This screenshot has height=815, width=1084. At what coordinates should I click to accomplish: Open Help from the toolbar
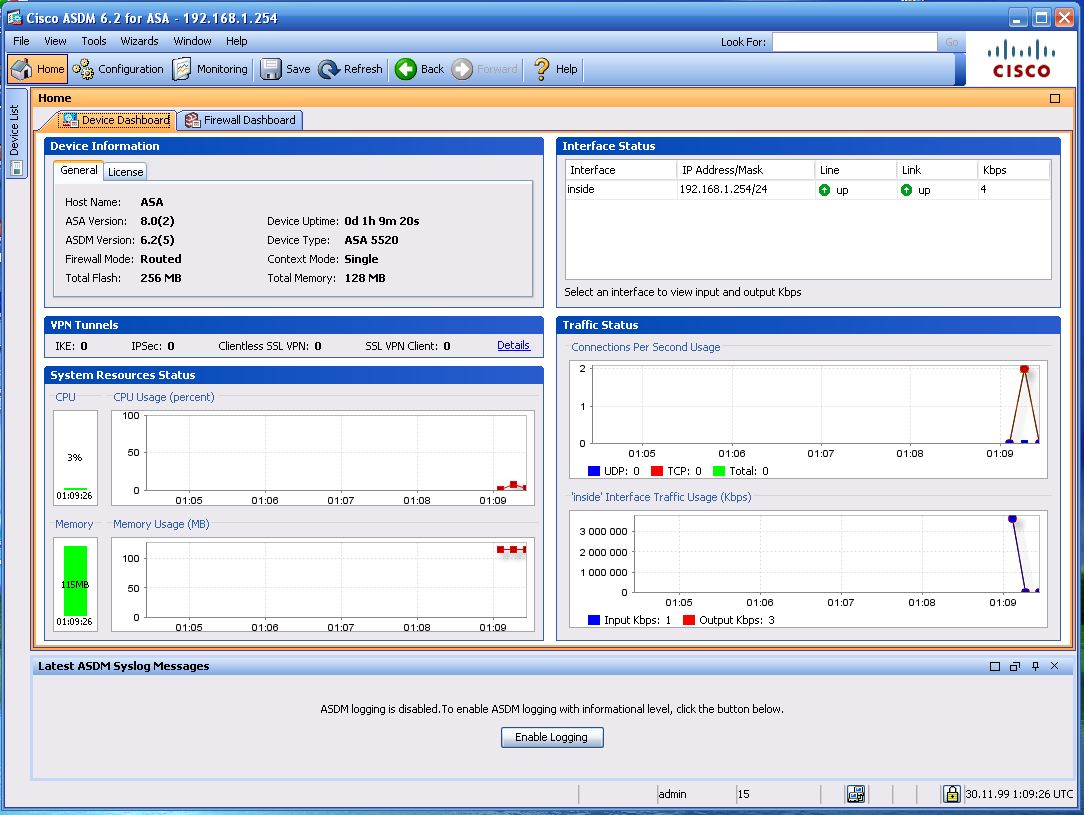[x=556, y=69]
